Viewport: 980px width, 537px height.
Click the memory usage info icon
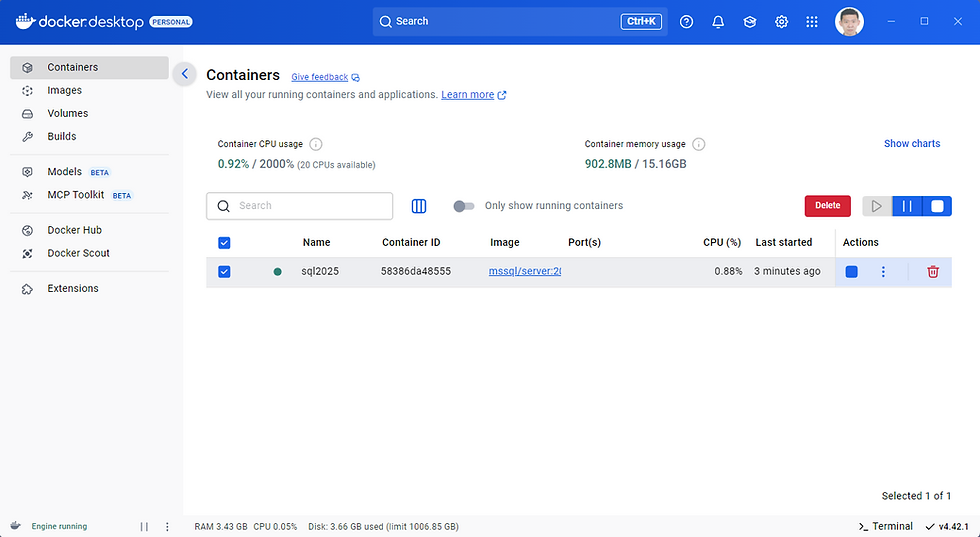699,144
